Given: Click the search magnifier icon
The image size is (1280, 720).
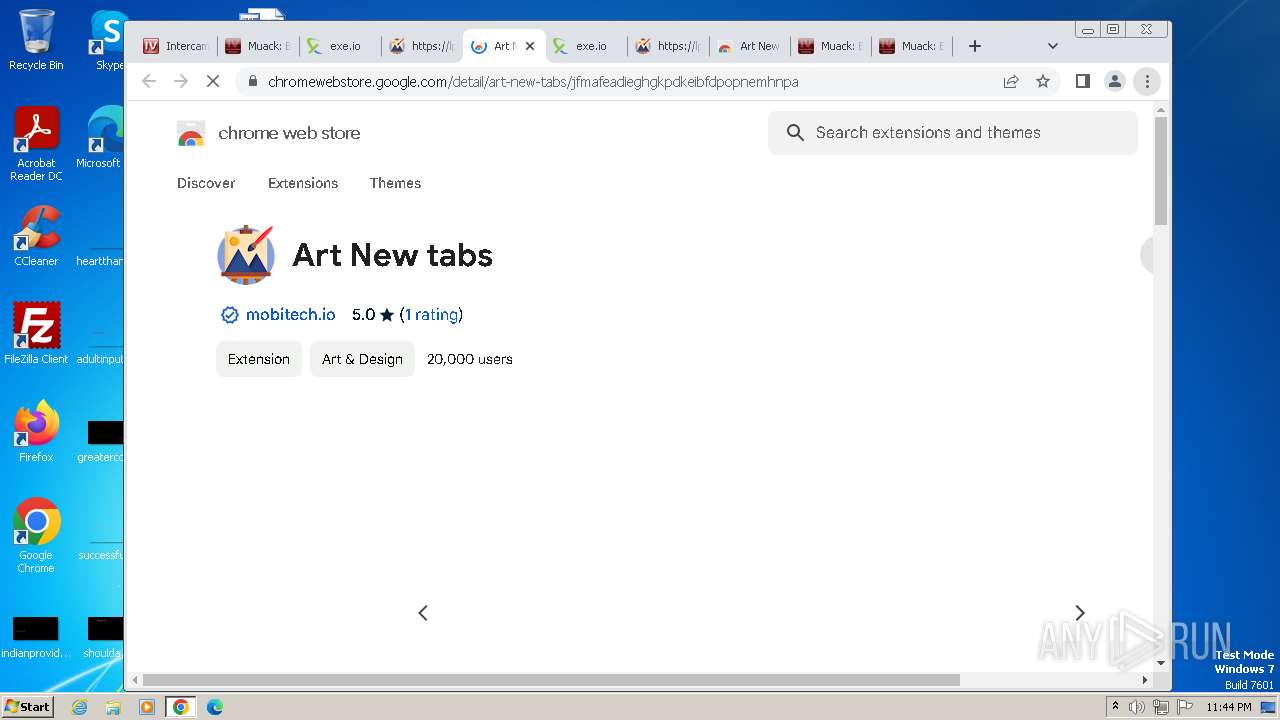Looking at the screenshot, I should pyautogui.click(x=795, y=132).
